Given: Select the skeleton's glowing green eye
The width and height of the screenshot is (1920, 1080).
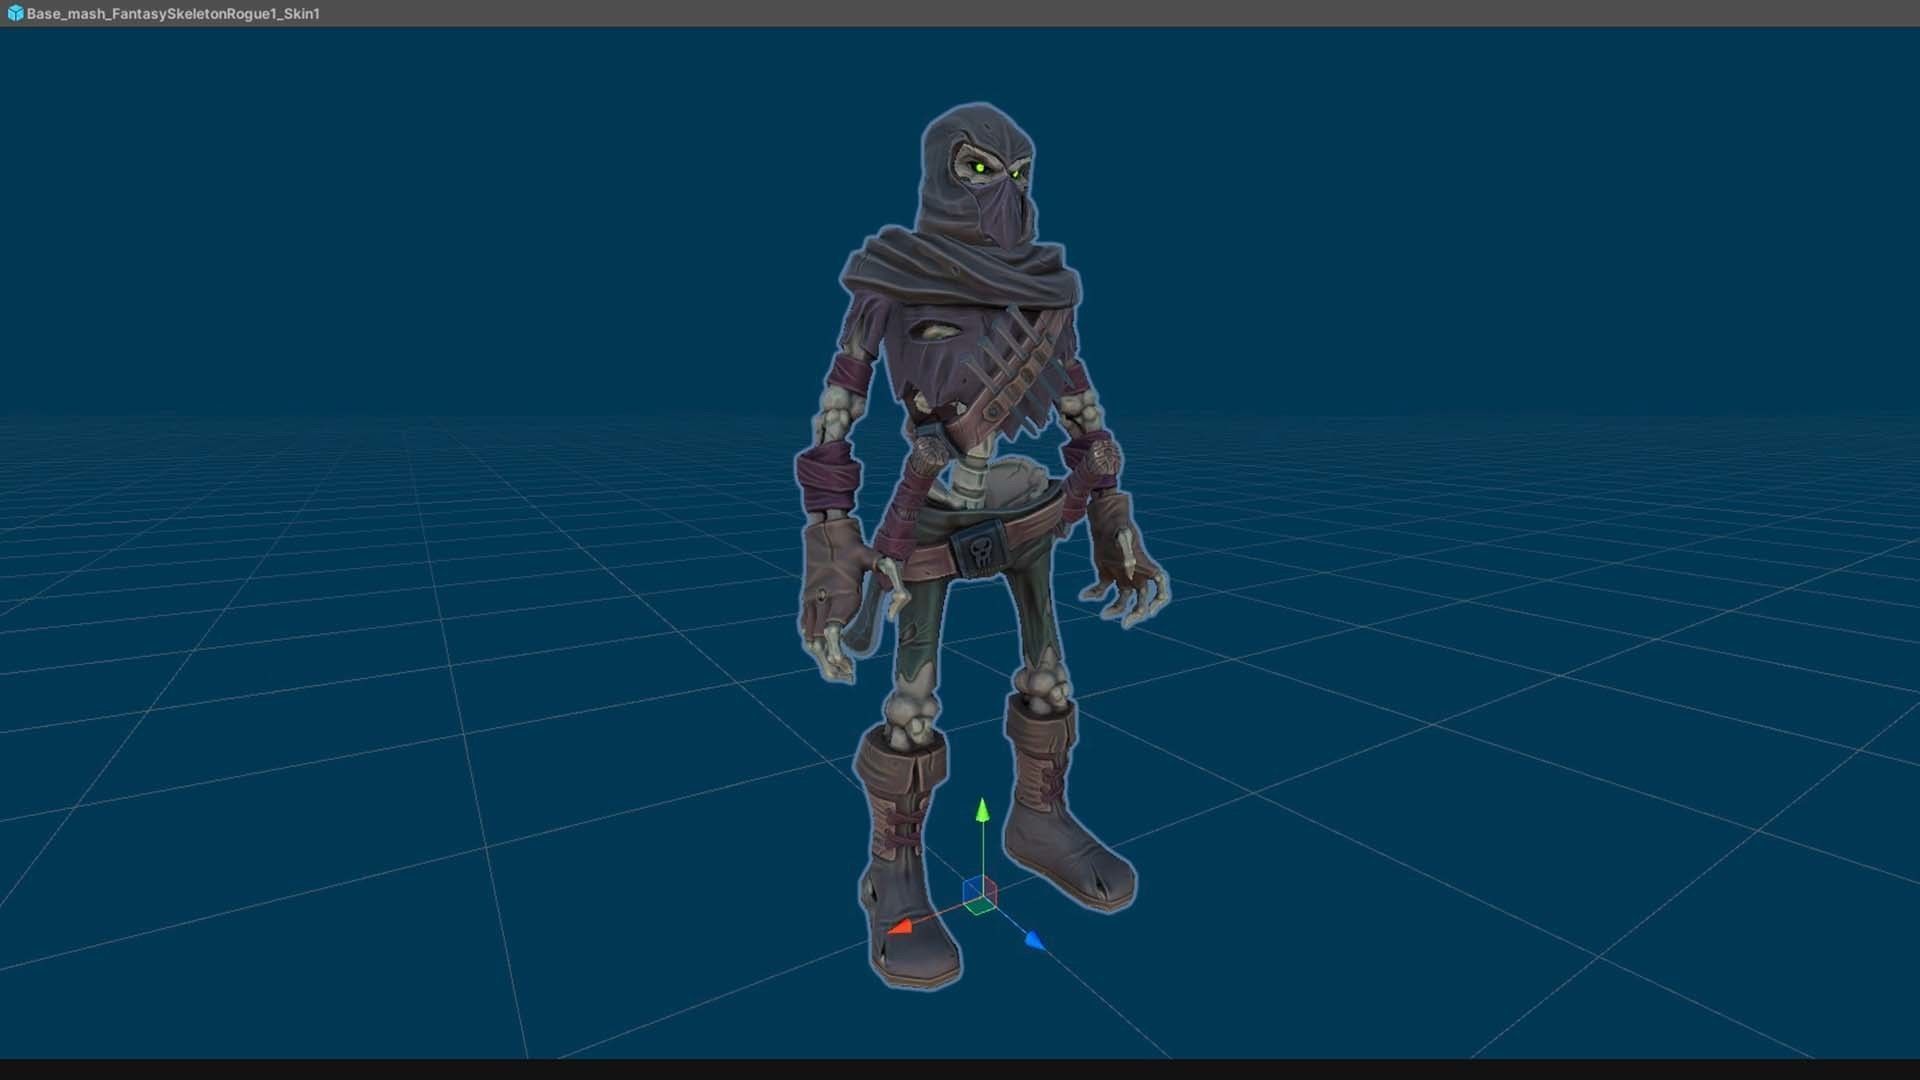Looking at the screenshot, I should (x=981, y=168).
